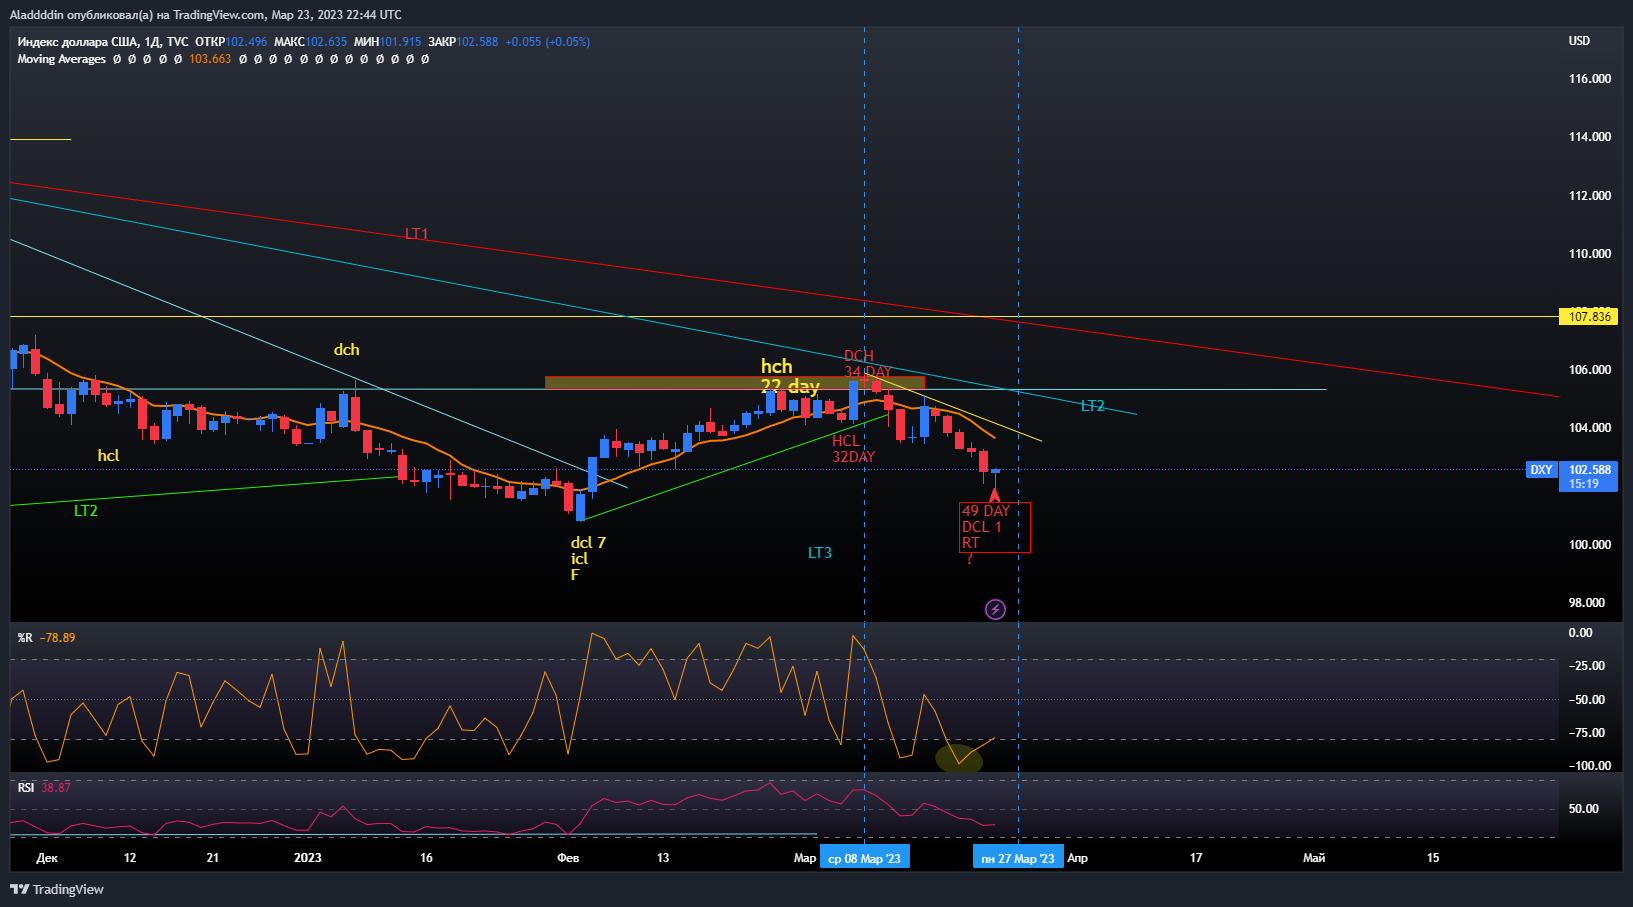
Task: Click the Фев month label on time axis
Action: [x=568, y=858]
